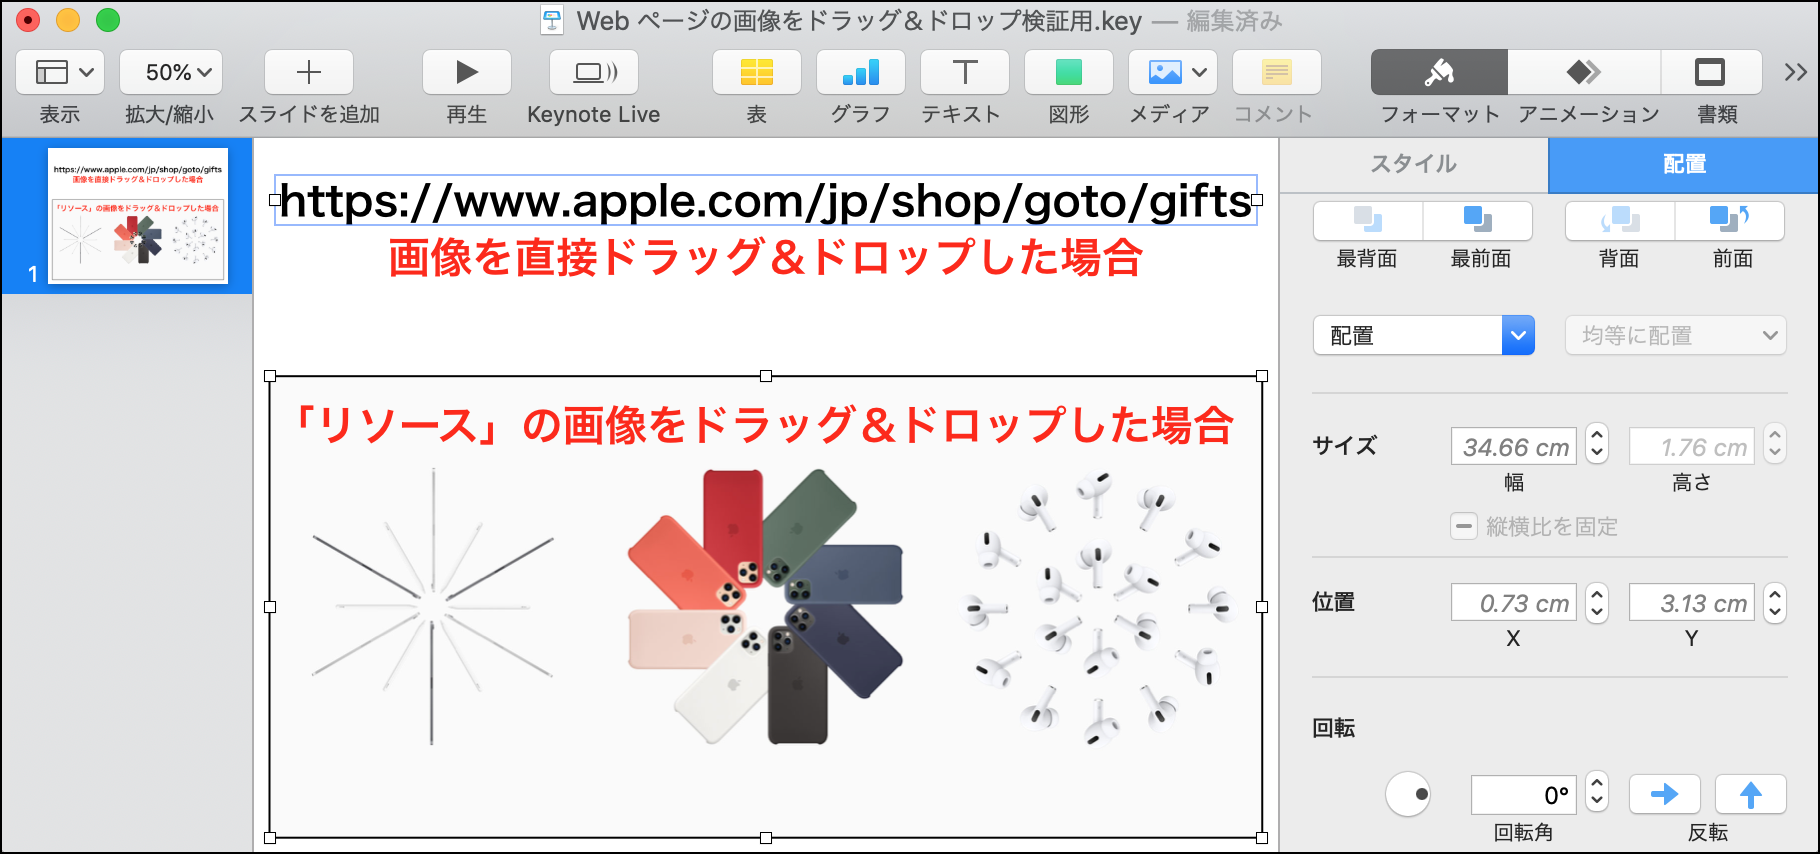Send object to back with 最背面
The width and height of the screenshot is (1820, 854).
pos(1367,220)
